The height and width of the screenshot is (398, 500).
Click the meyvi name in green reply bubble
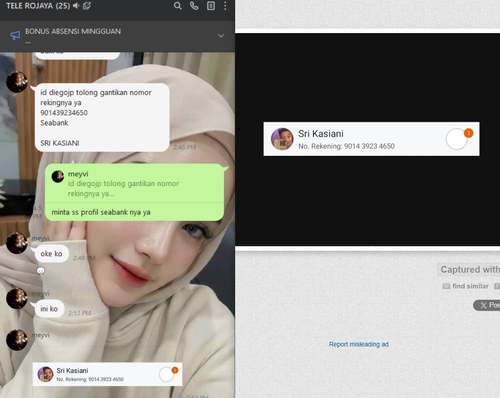tap(78, 174)
